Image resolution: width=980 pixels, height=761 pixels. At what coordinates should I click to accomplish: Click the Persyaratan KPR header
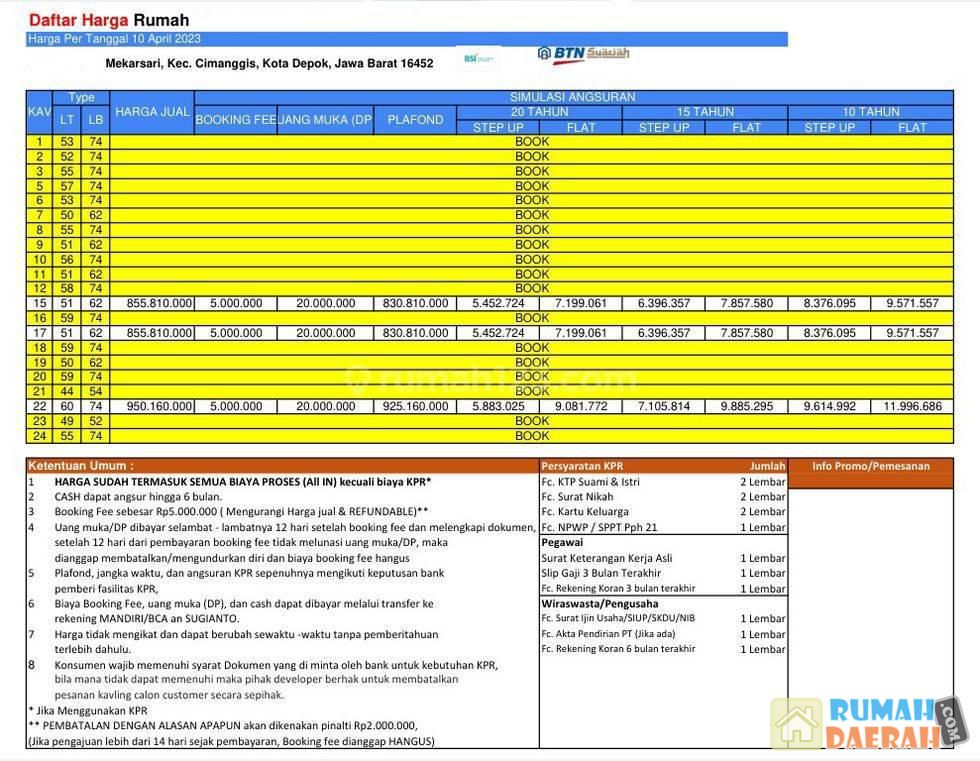pos(582,466)
